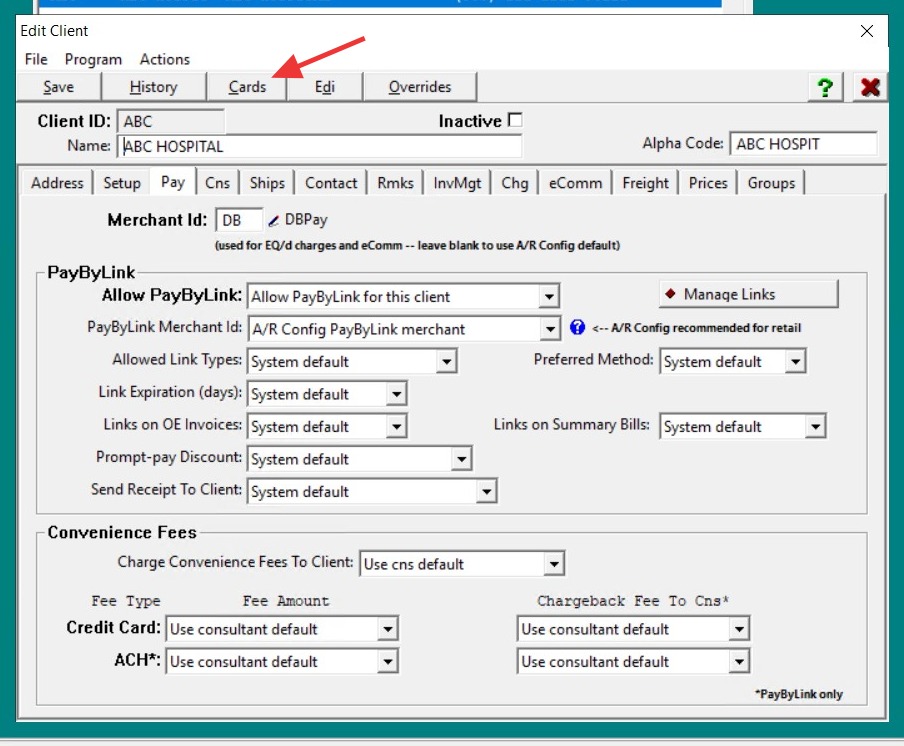
Task: Click the Alpha Code input field
Action: (803, 144)
